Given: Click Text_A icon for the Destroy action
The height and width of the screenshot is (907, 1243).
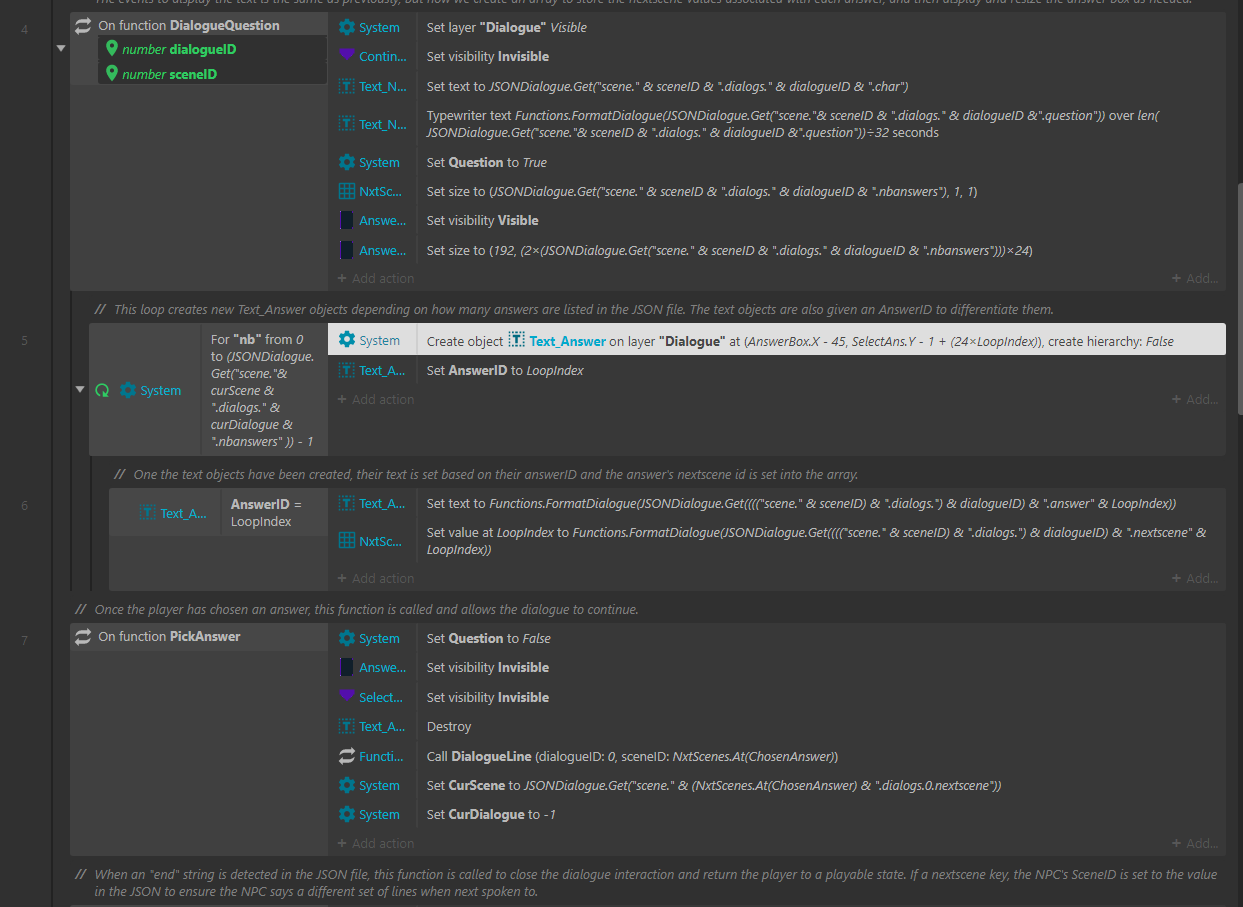Looking at the screenshot, I should pyautogui.click(x=347, y=726).
